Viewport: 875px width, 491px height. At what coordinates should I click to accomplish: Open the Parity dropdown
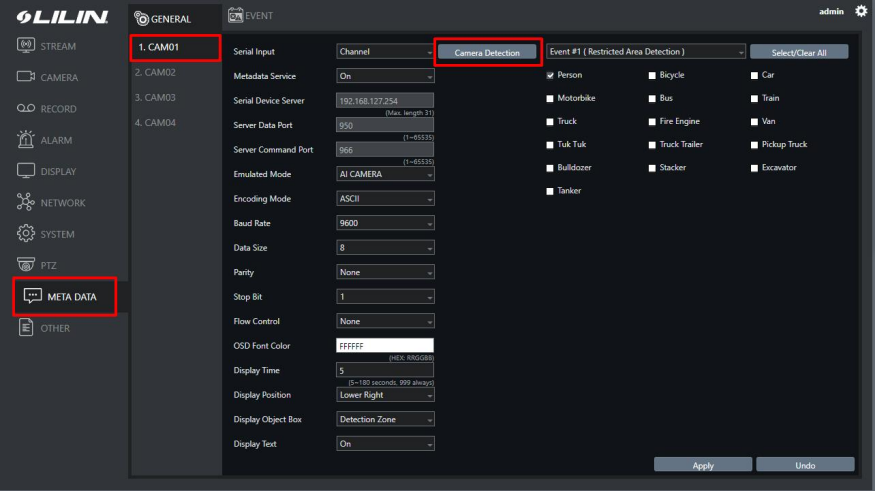(385, 272)
